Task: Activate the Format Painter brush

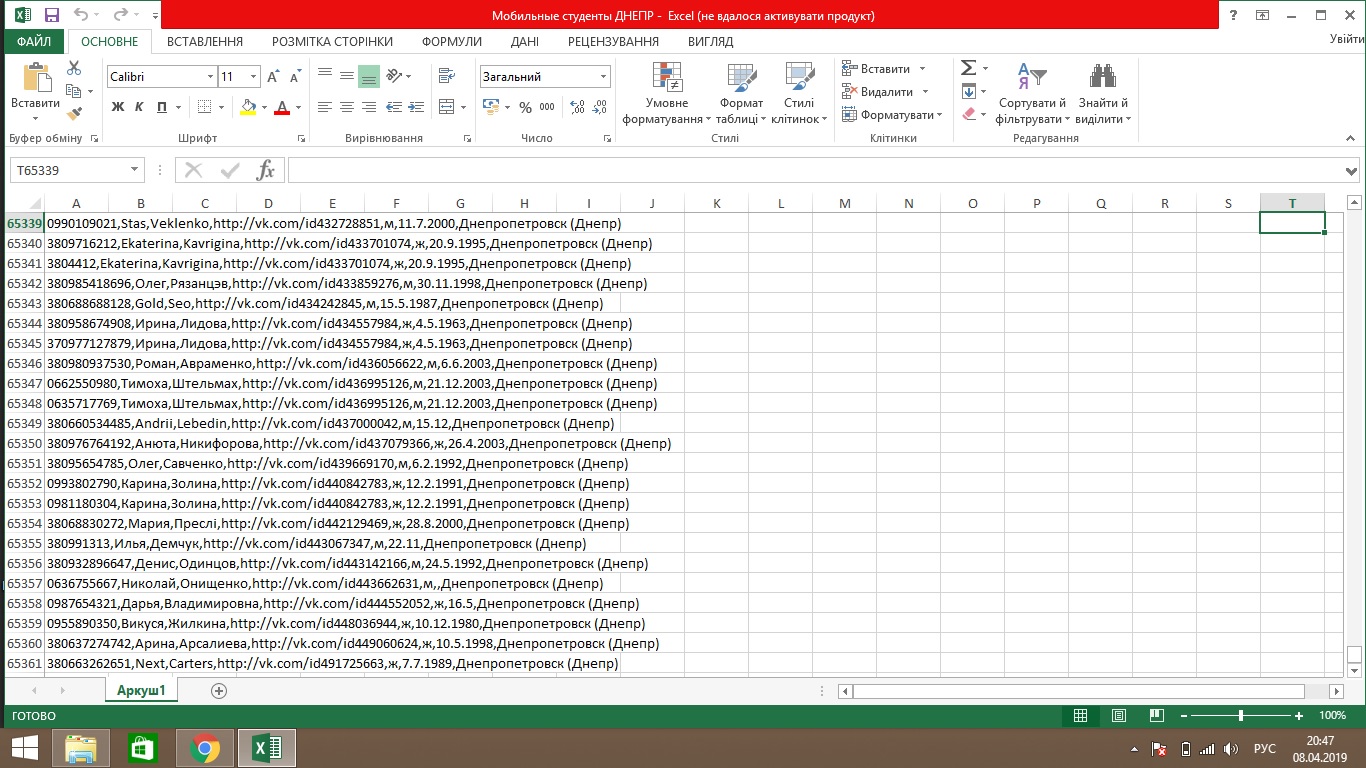Action: pos(74,114)
